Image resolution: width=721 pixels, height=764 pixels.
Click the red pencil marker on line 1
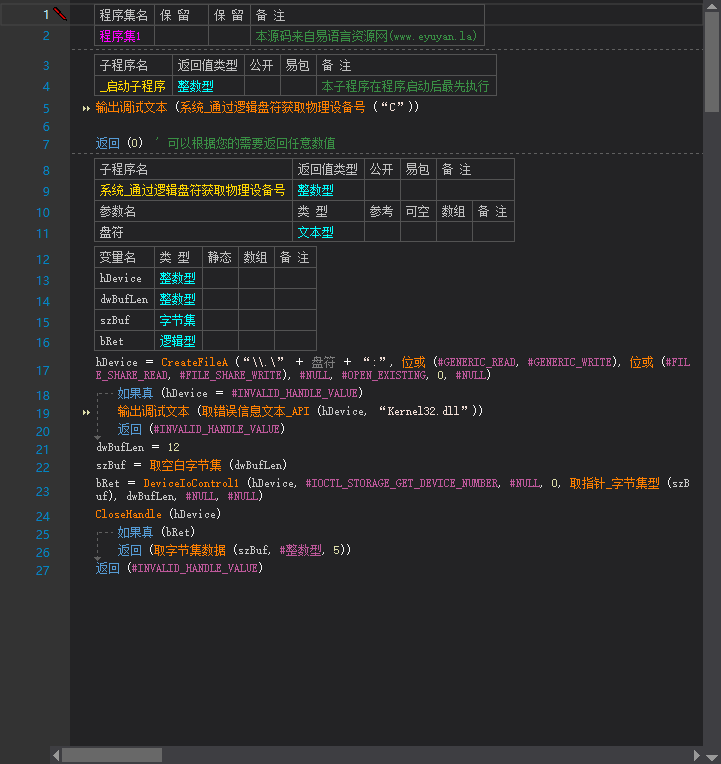click(60, 14)
